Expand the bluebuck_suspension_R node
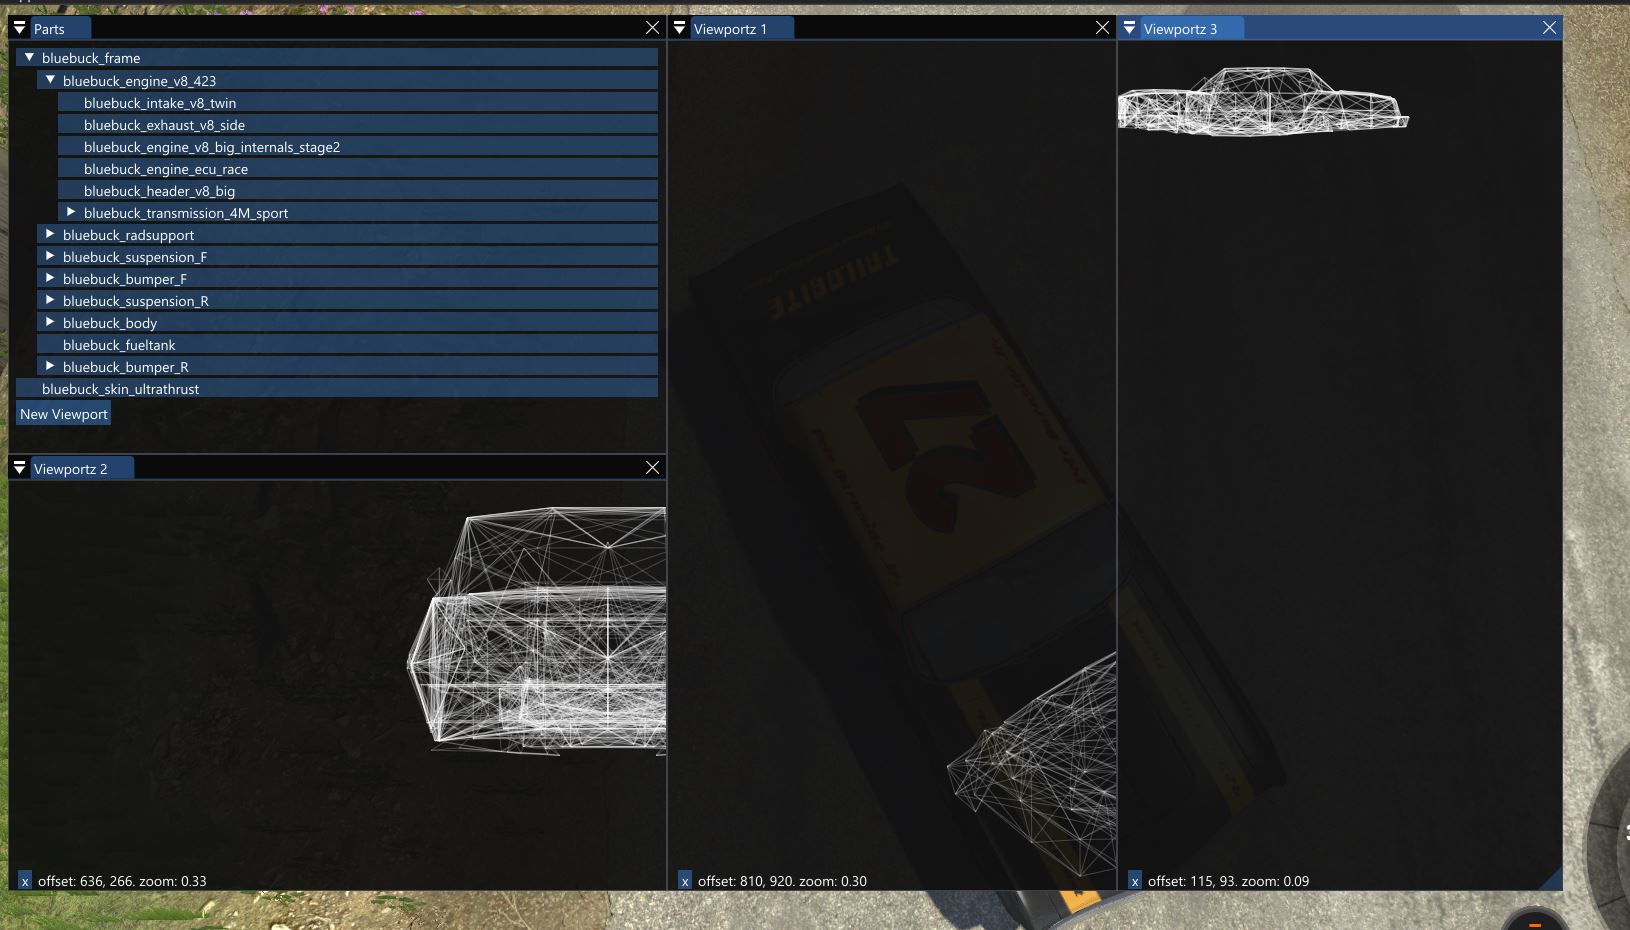Image resolution: width=1630 pixels, height=930 pixels. click(x=50, y=300)
